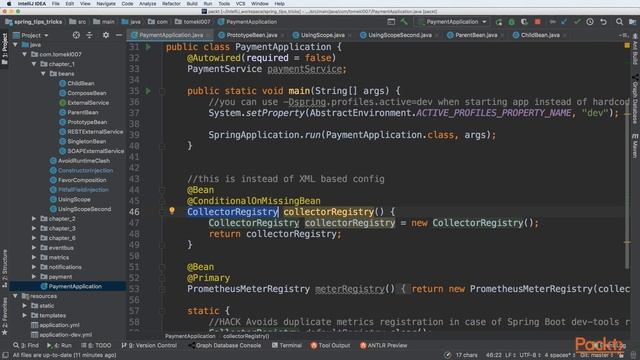Locate current file with Project panel target icon
Viewport: 640px width, 360px height.
[x=76, y=35]
